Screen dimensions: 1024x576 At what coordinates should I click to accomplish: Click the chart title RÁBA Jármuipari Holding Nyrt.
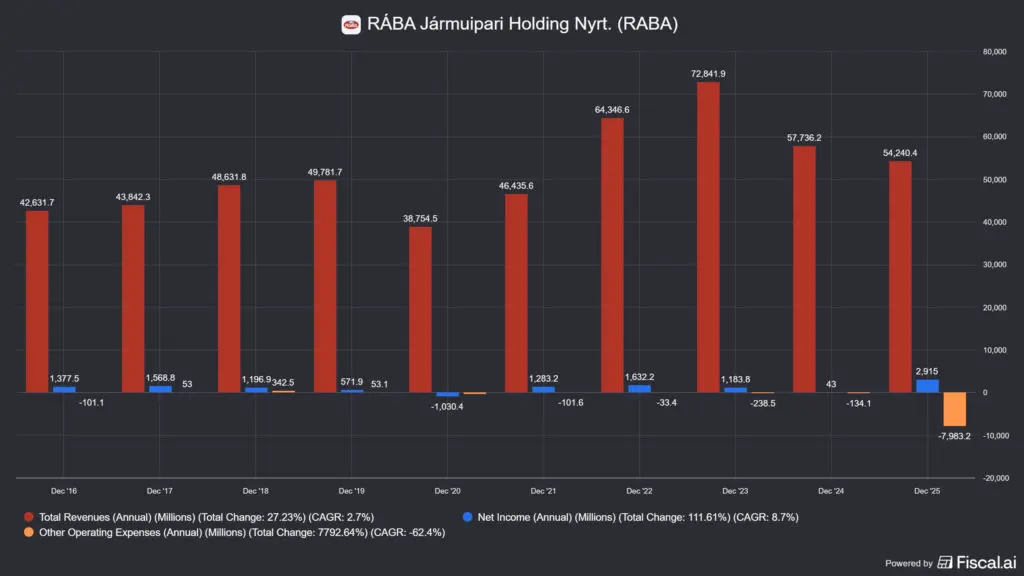tap(522, 24)
